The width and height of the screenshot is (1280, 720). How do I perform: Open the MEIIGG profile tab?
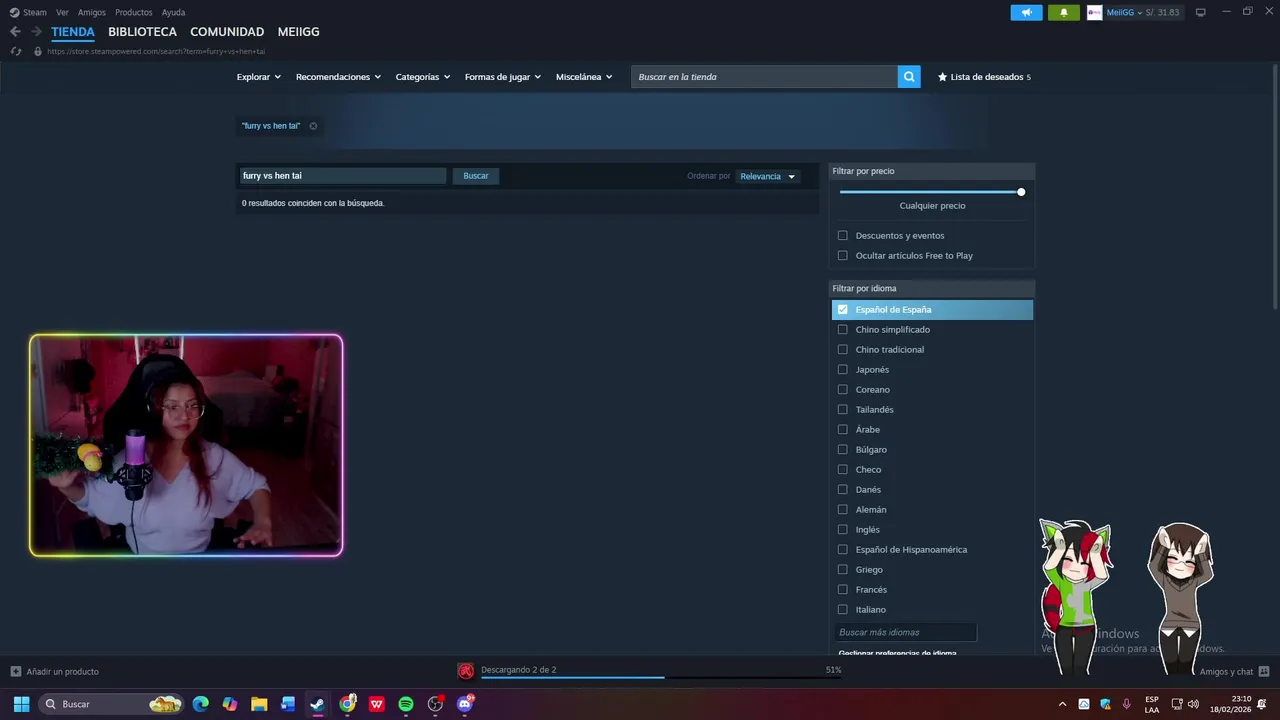pos(299,32)
